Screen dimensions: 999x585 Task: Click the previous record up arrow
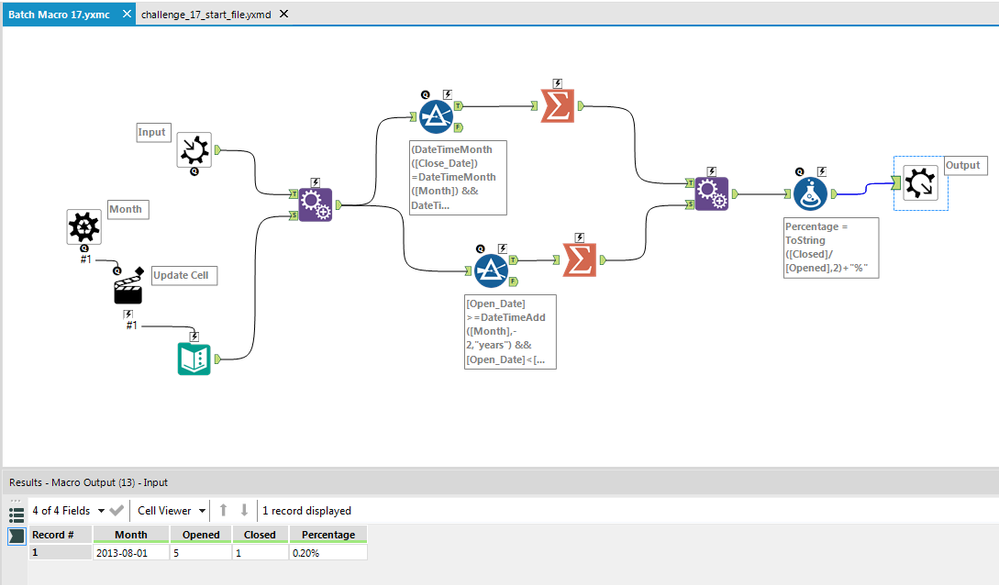point(223,510)
